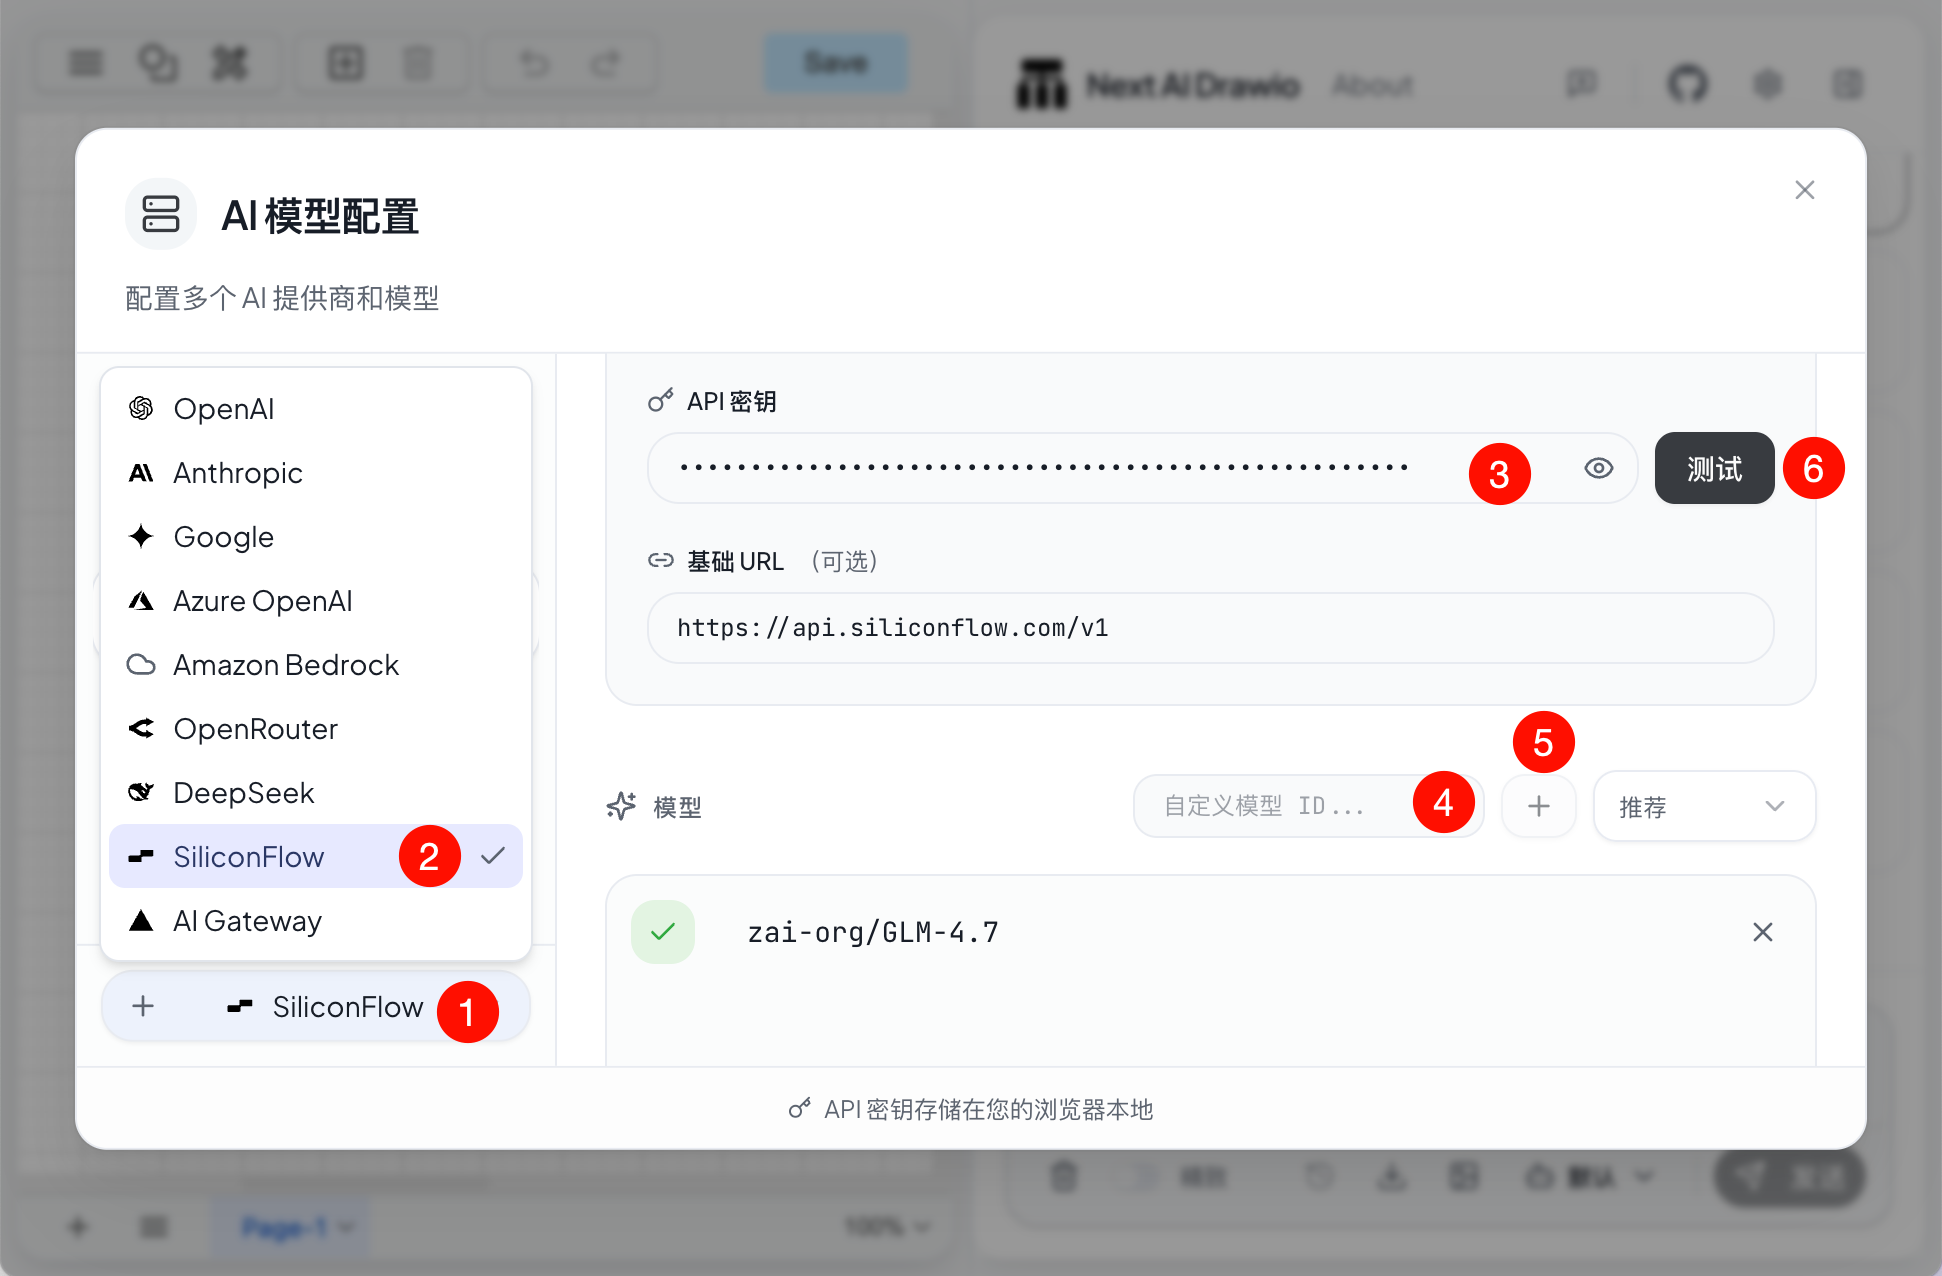Toggle green checkmark for zai-org/GLM-4.7
The width and height of the screenshot is (1942, 1276).
click(x=663, y=932)
